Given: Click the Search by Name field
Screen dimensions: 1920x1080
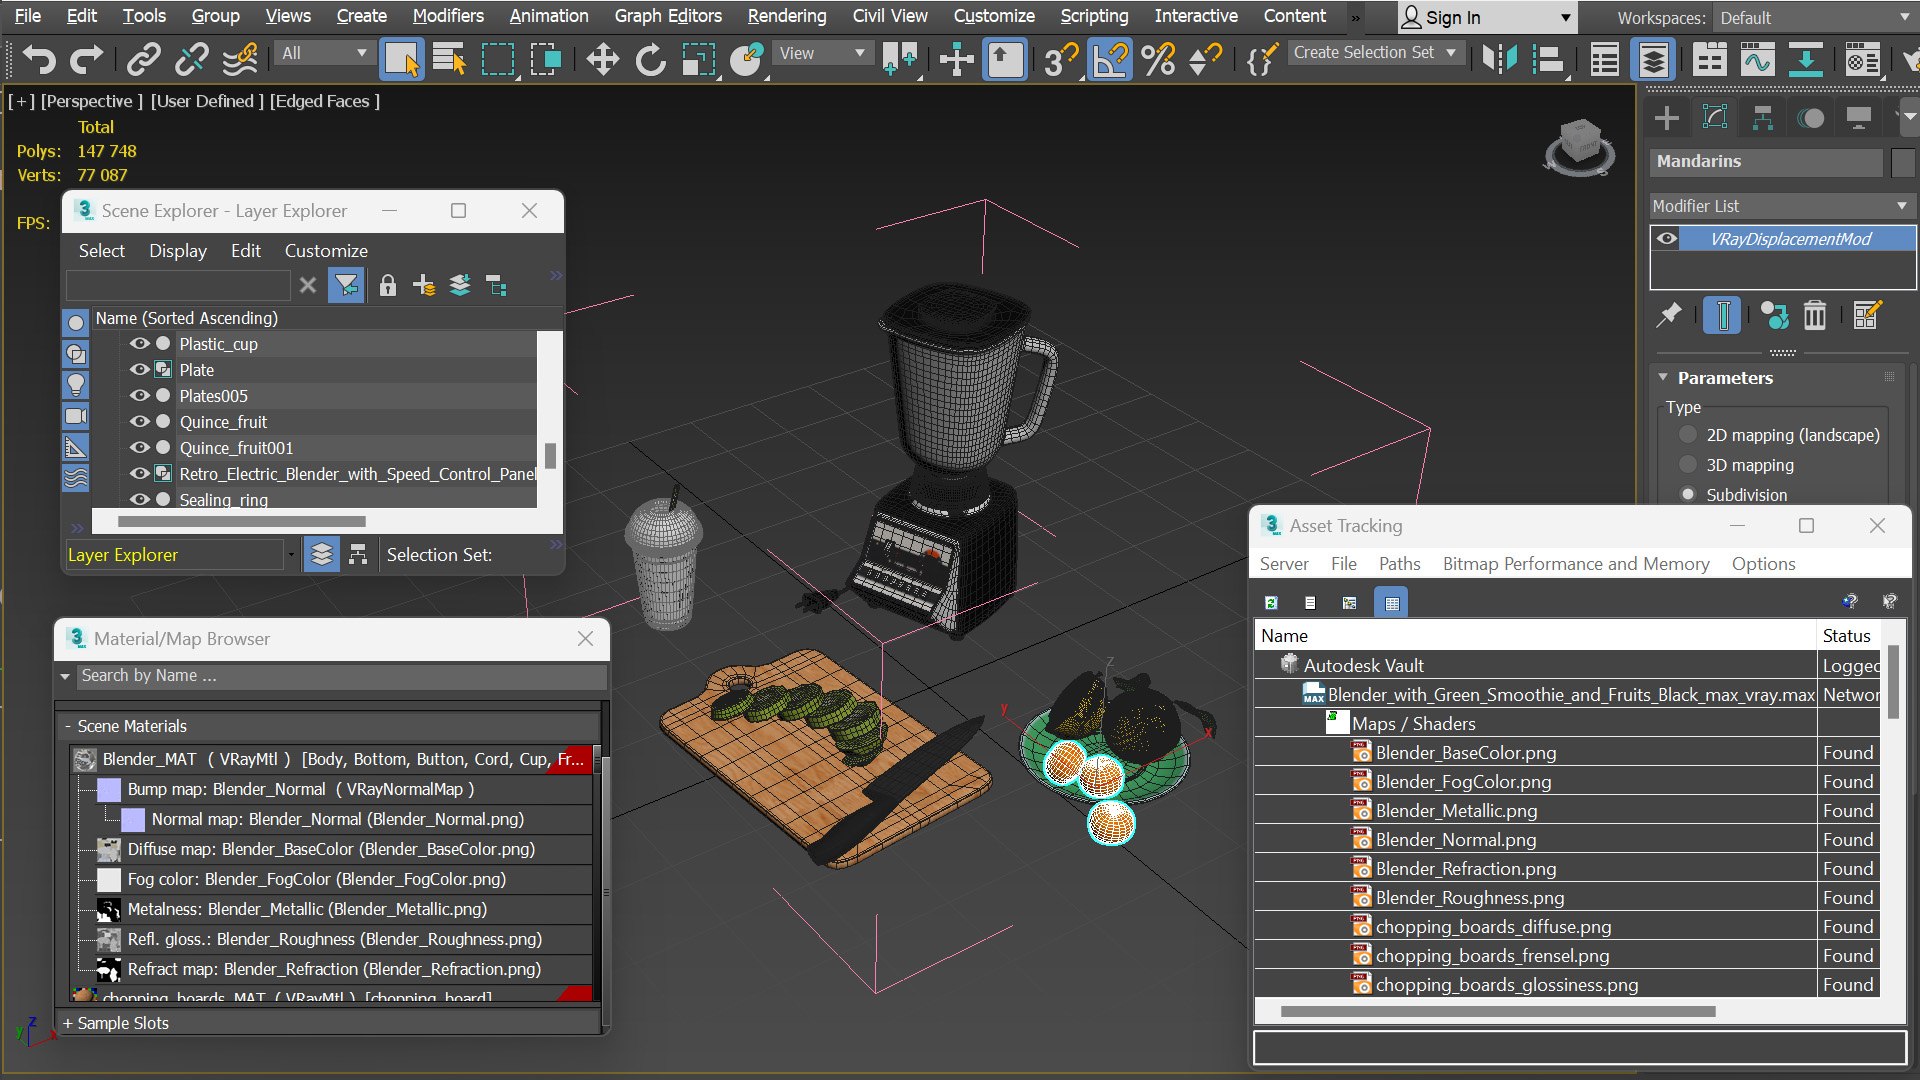Looking at the screenshot, I should pos(341,676).
